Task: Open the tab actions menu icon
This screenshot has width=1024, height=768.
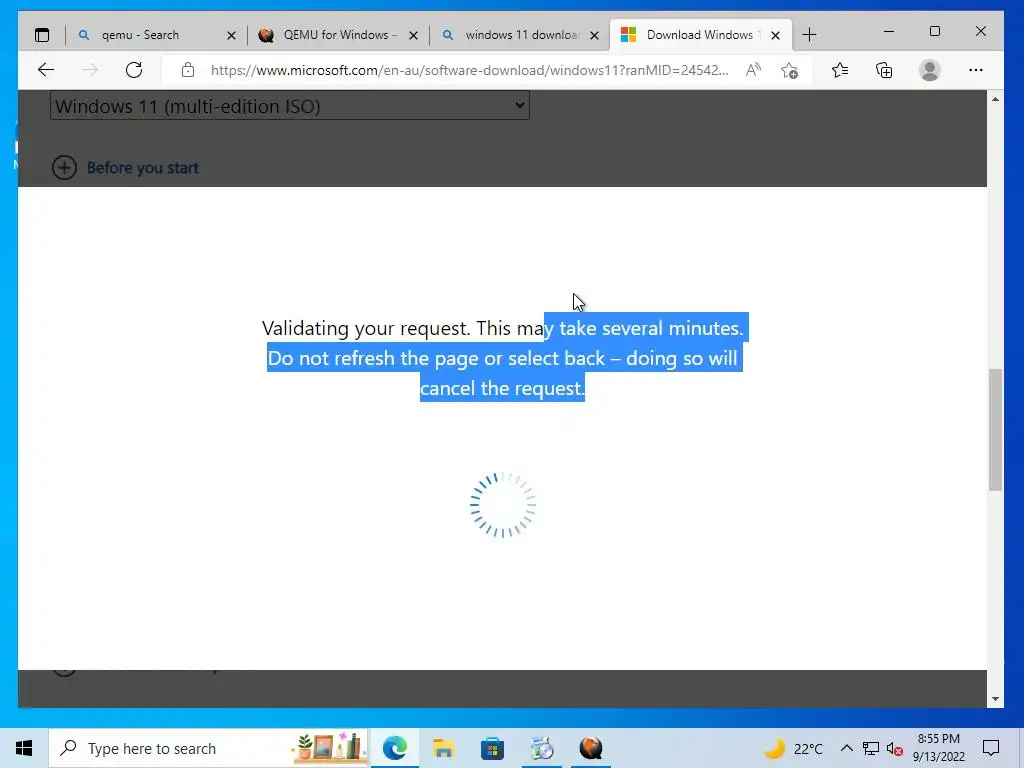Action: [42, 35]
